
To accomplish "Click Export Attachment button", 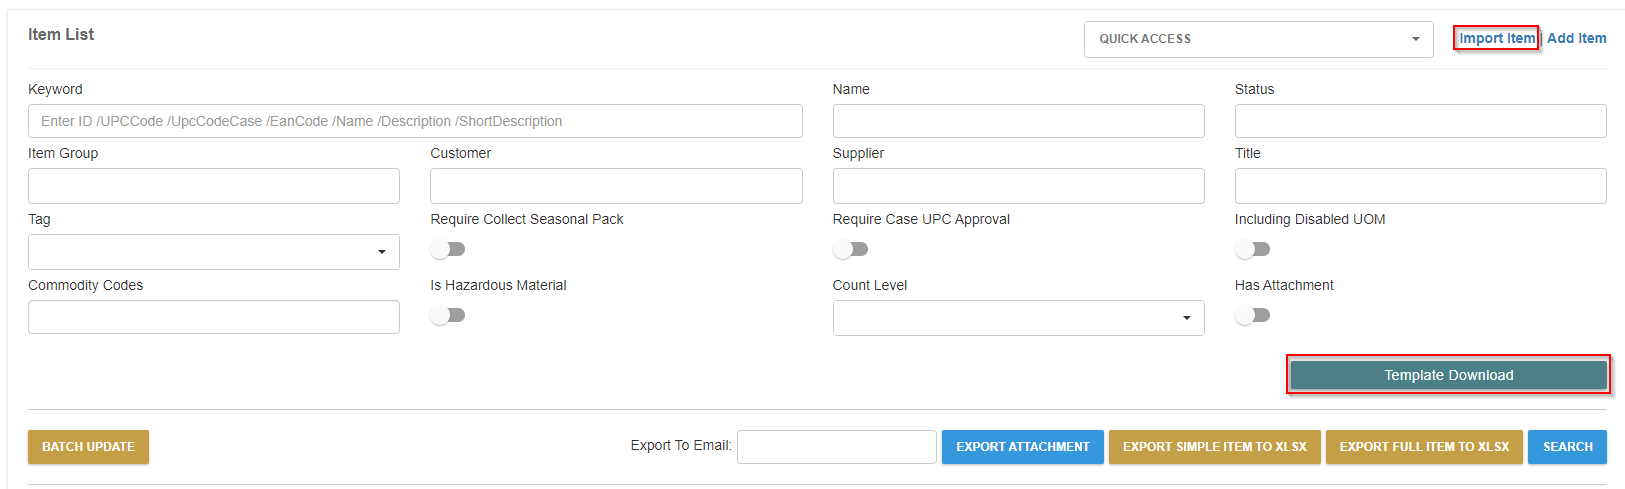I will point(1022,447).
